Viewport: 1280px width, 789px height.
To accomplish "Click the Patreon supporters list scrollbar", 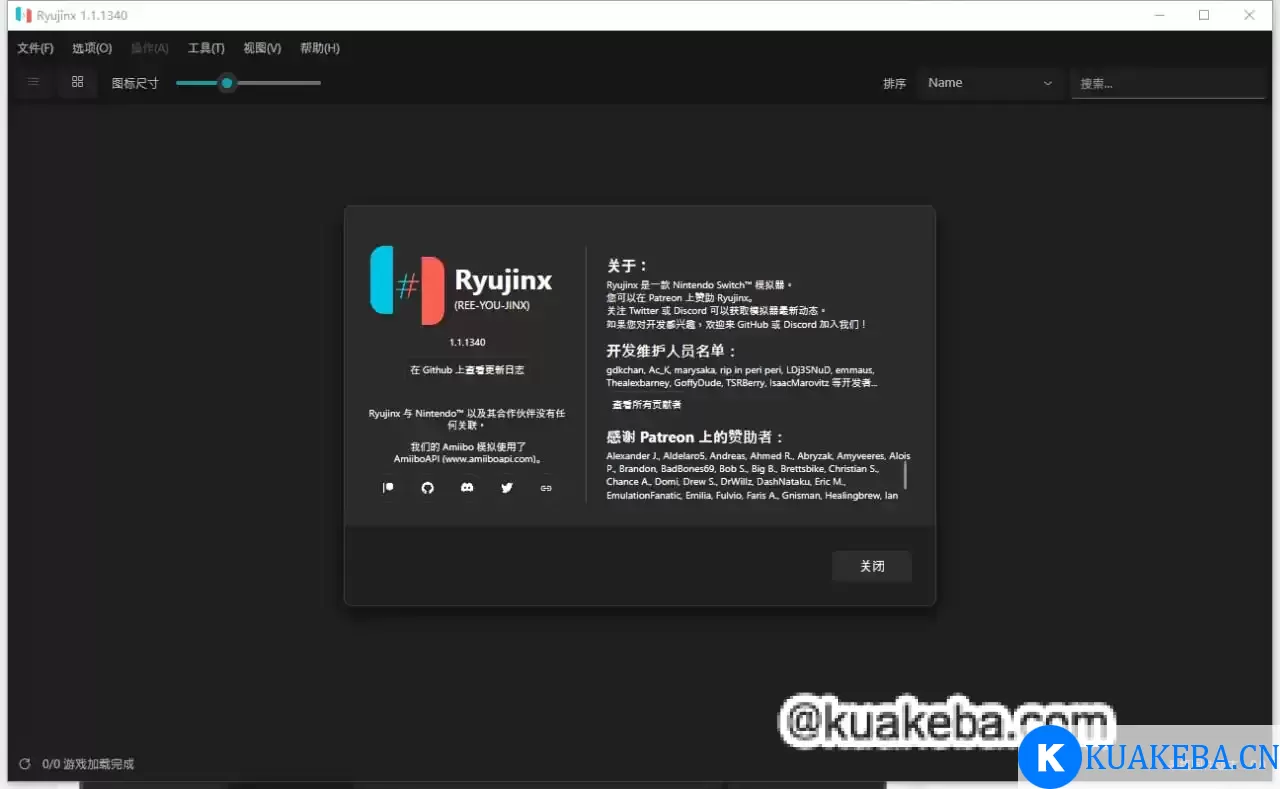I will 906,474.
